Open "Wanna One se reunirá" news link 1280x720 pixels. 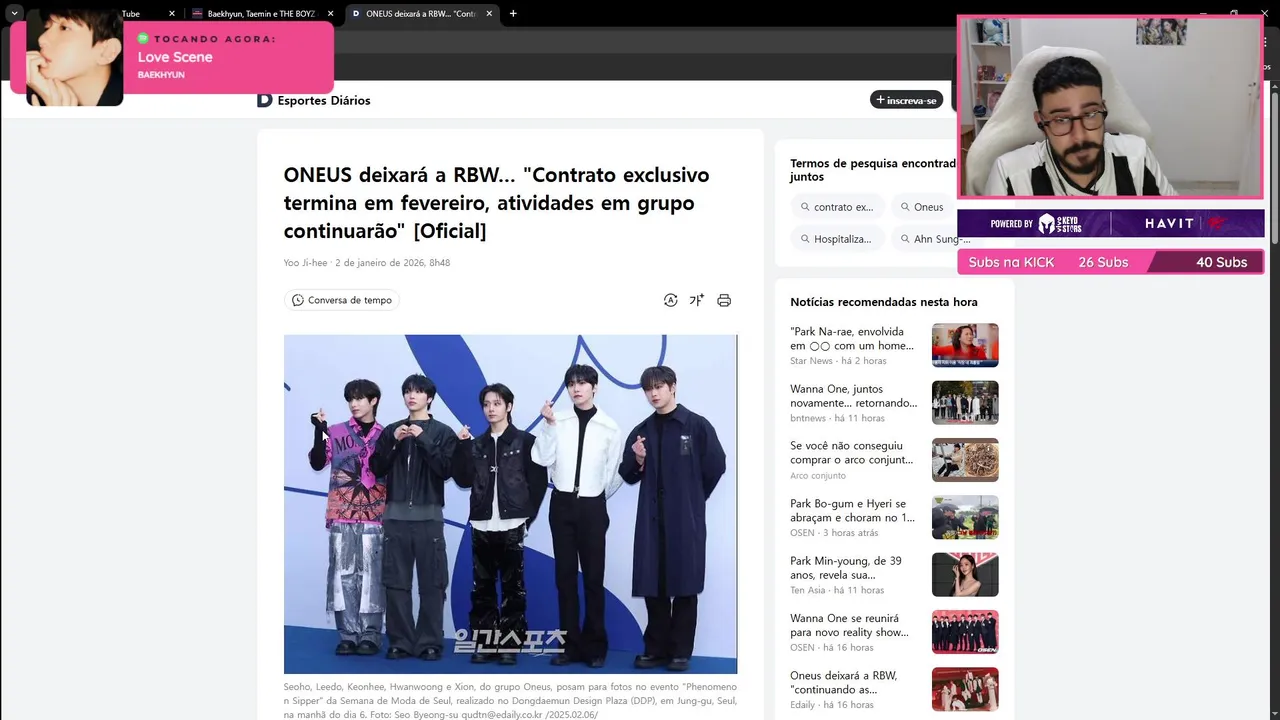849,625
